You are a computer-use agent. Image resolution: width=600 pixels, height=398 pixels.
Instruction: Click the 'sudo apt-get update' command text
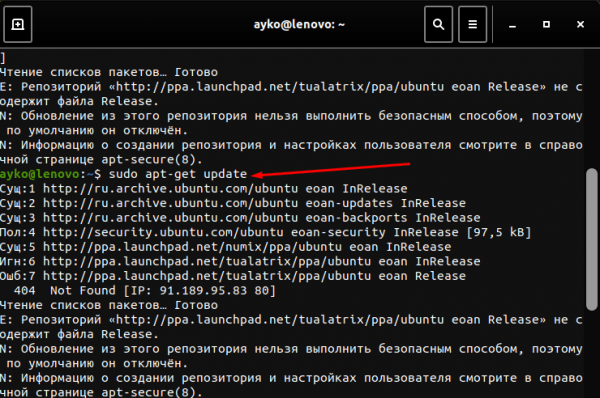point(178,174)
